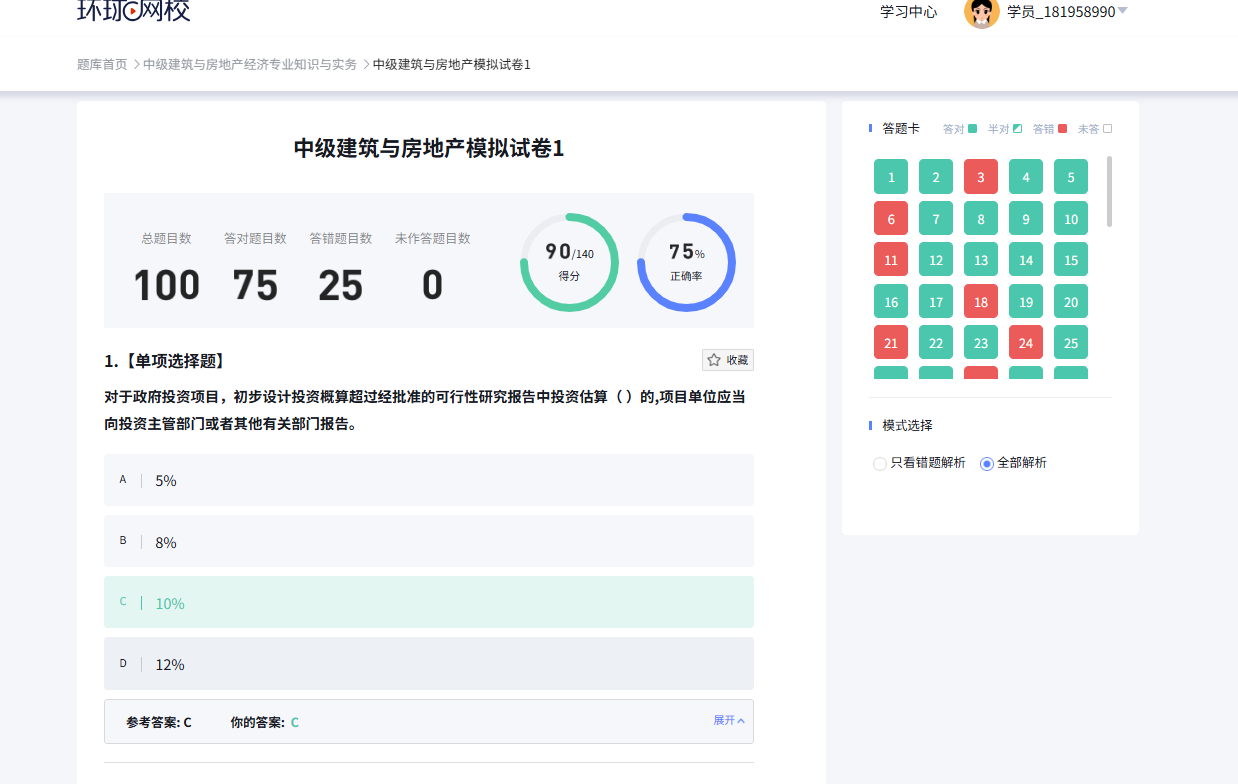Toggle the 展开 answer explanation expander
This screenshot has width=1238, height=784.
point(728,720)
